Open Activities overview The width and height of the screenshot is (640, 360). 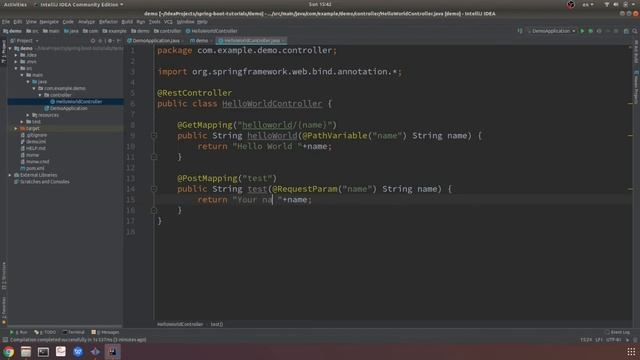click(x=15, y=4)
